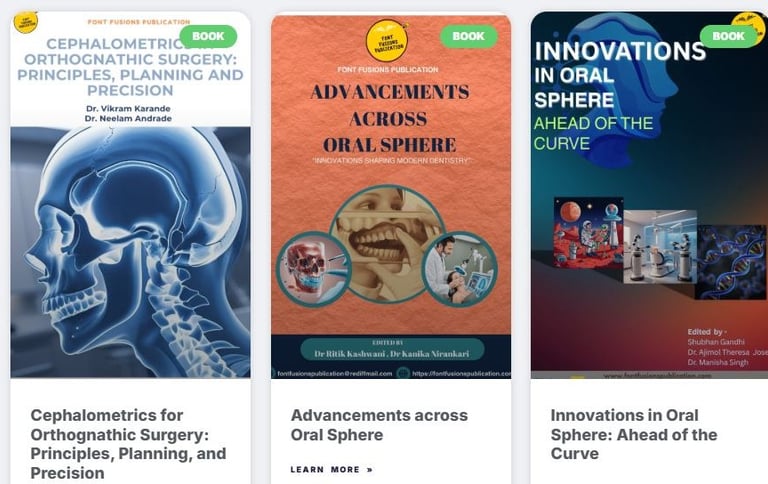Click the double-arrow icon after LEARN MORE
Image resolution: width=768 pixels, height=484 pixels.
pos(370,470)
